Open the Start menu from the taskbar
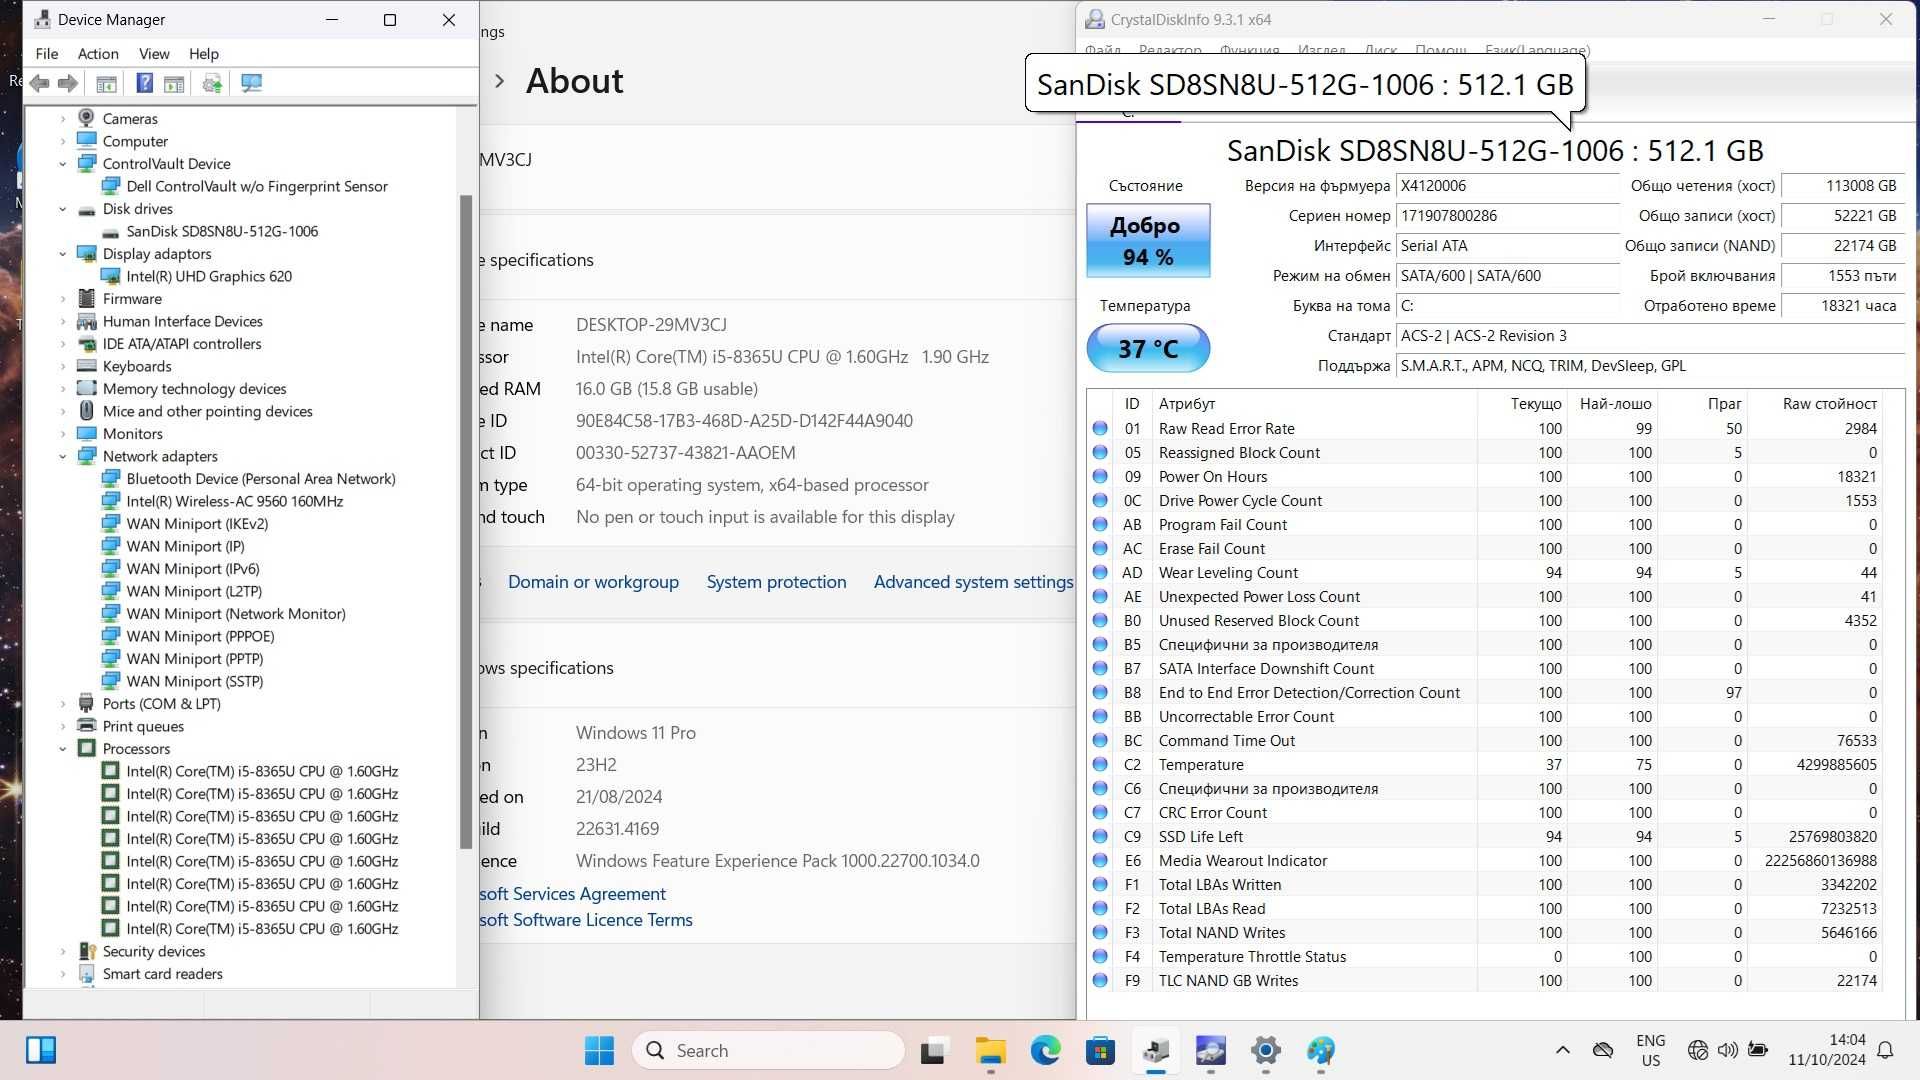 [599, 1050]
